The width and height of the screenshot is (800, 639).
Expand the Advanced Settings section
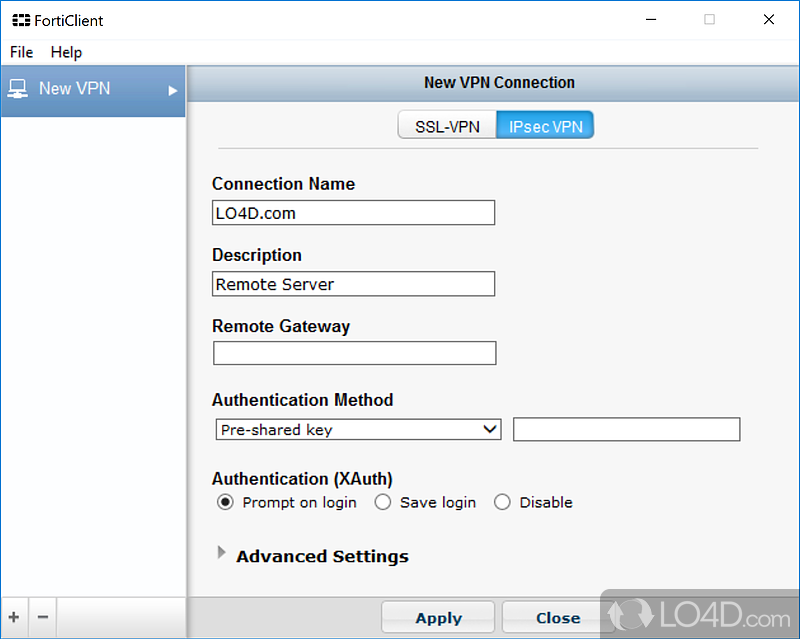[x=222, y=555]
